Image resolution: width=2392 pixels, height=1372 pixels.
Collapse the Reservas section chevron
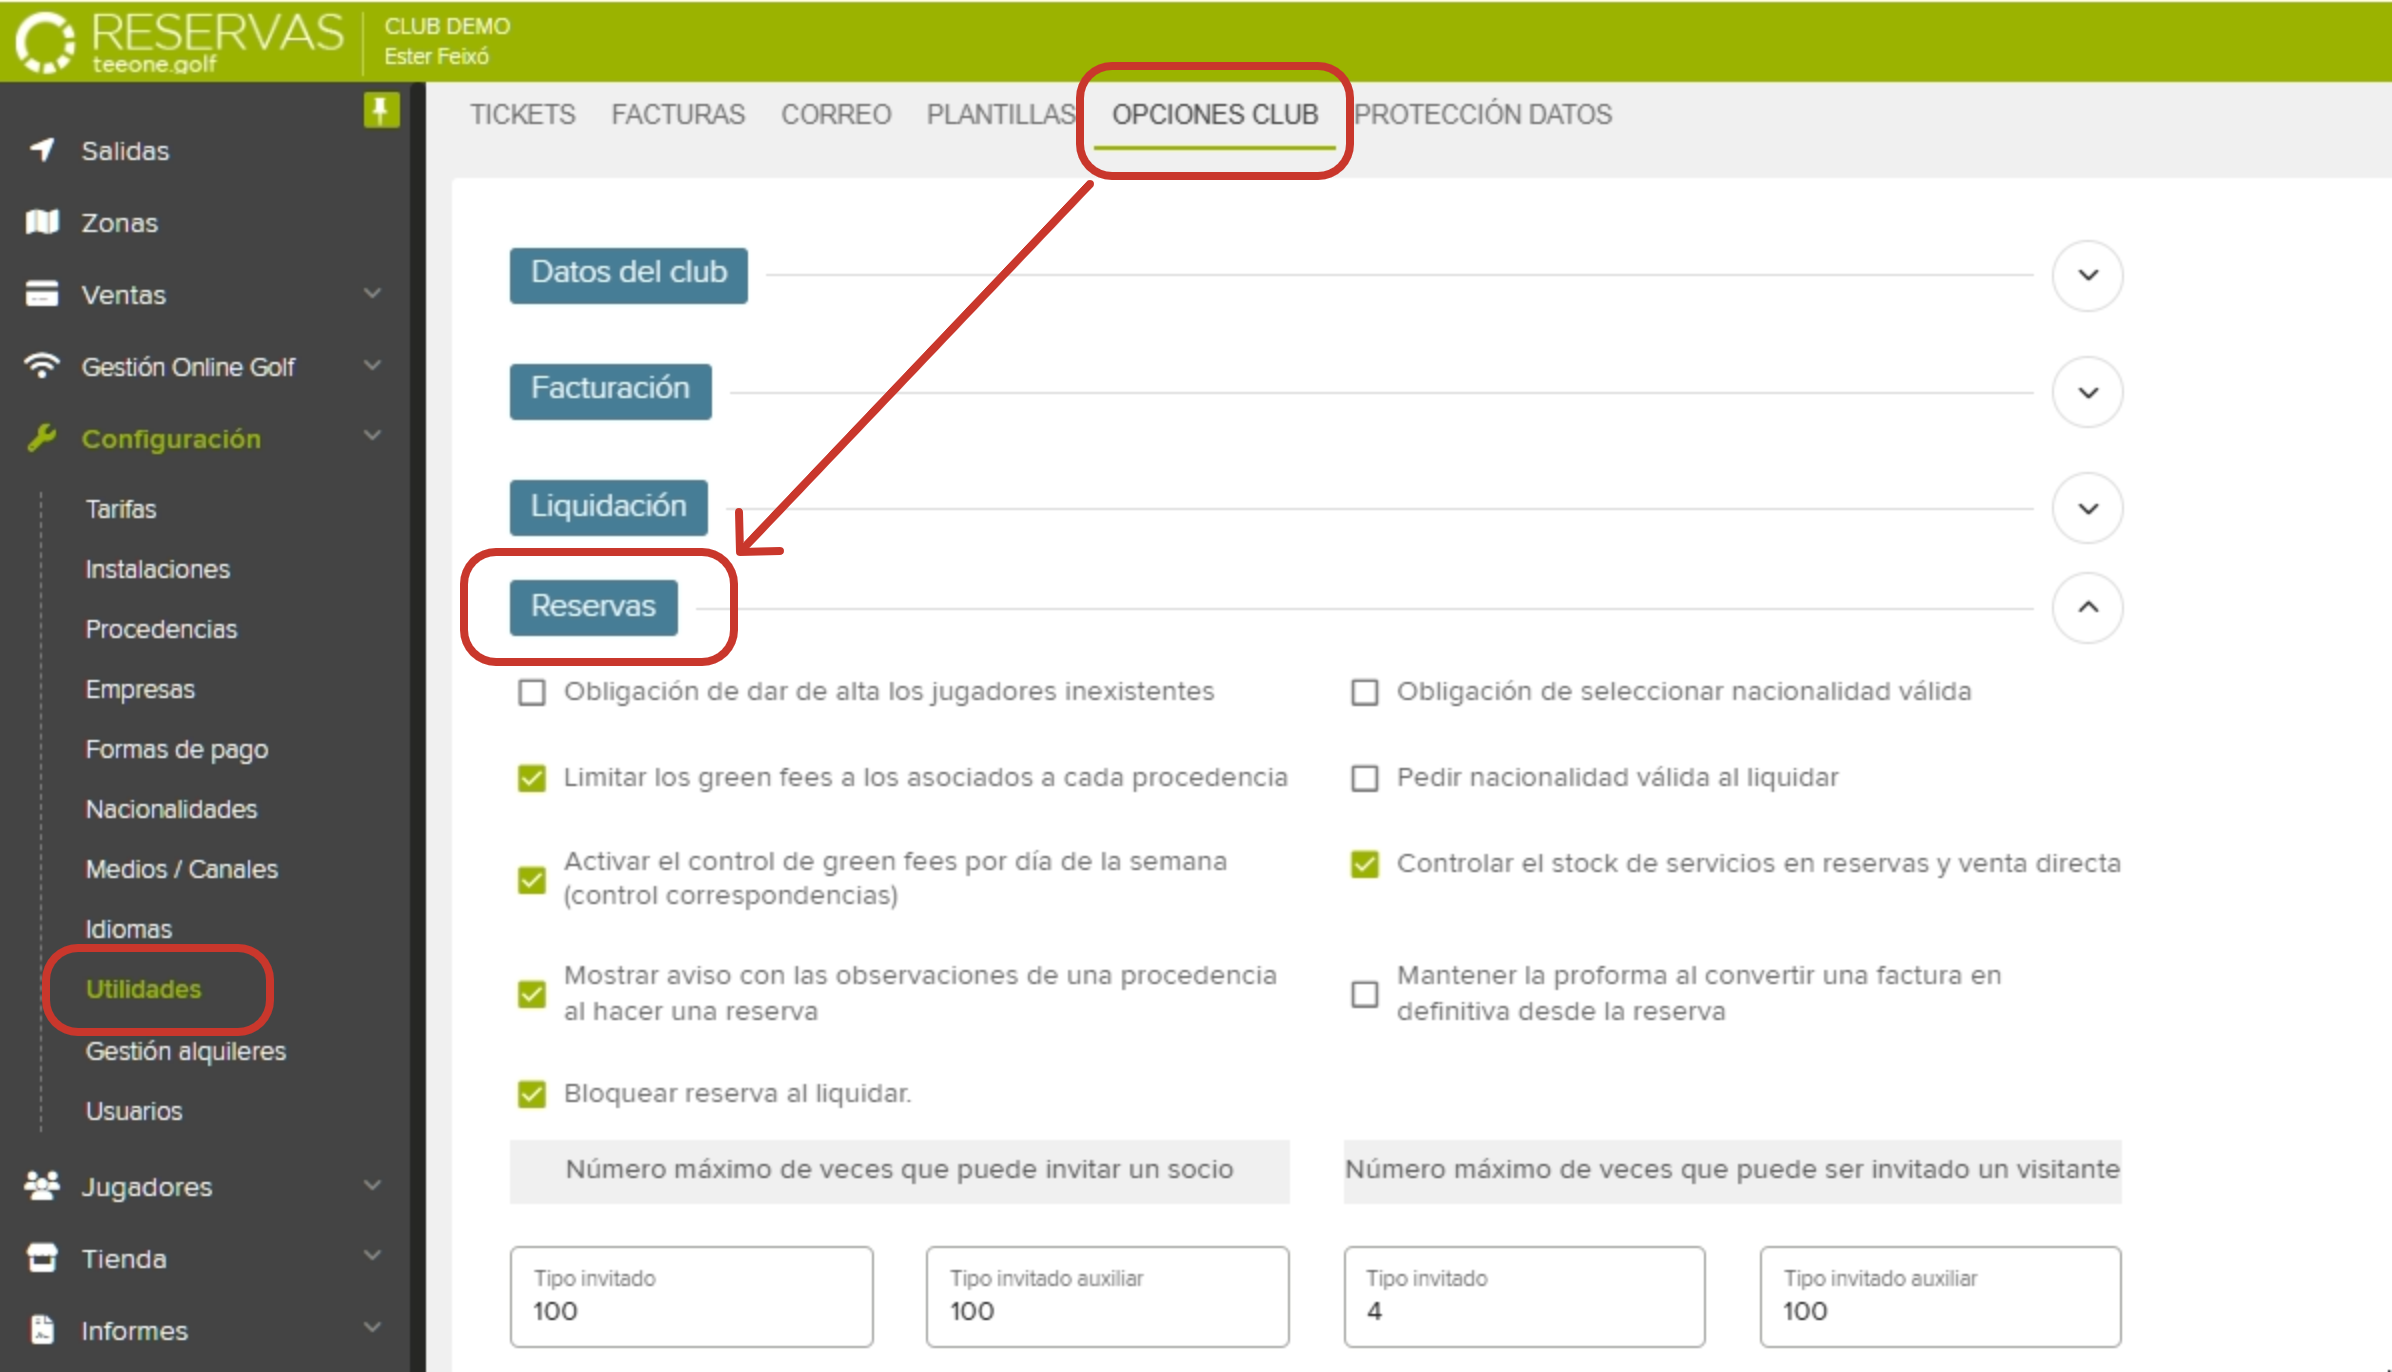2087,607
